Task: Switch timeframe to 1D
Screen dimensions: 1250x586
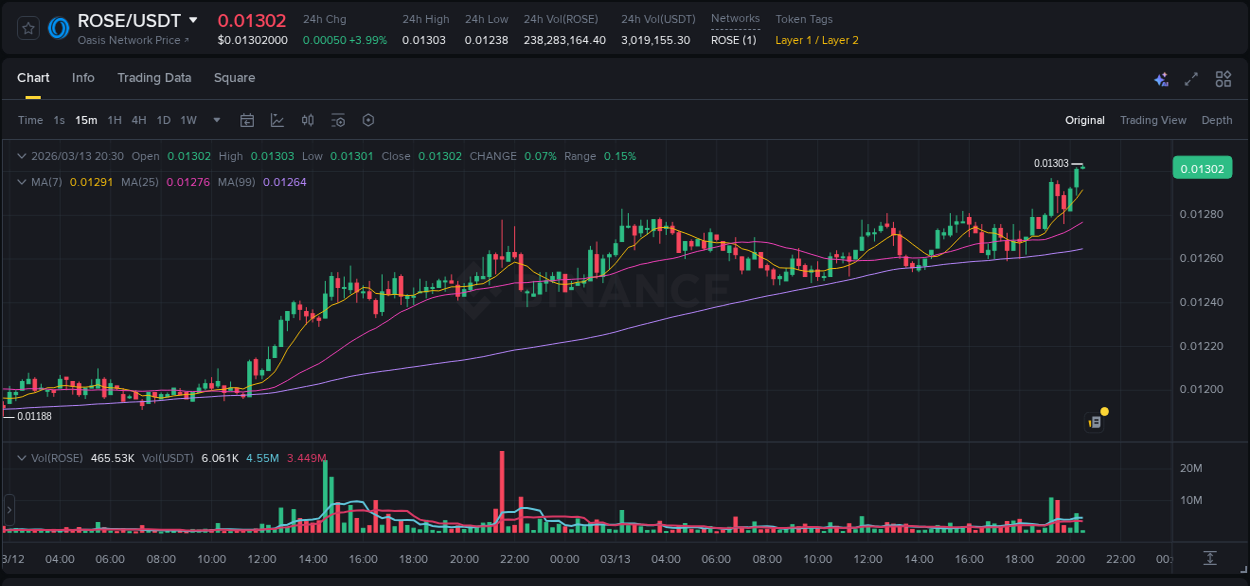Action: tap(163, 120)
